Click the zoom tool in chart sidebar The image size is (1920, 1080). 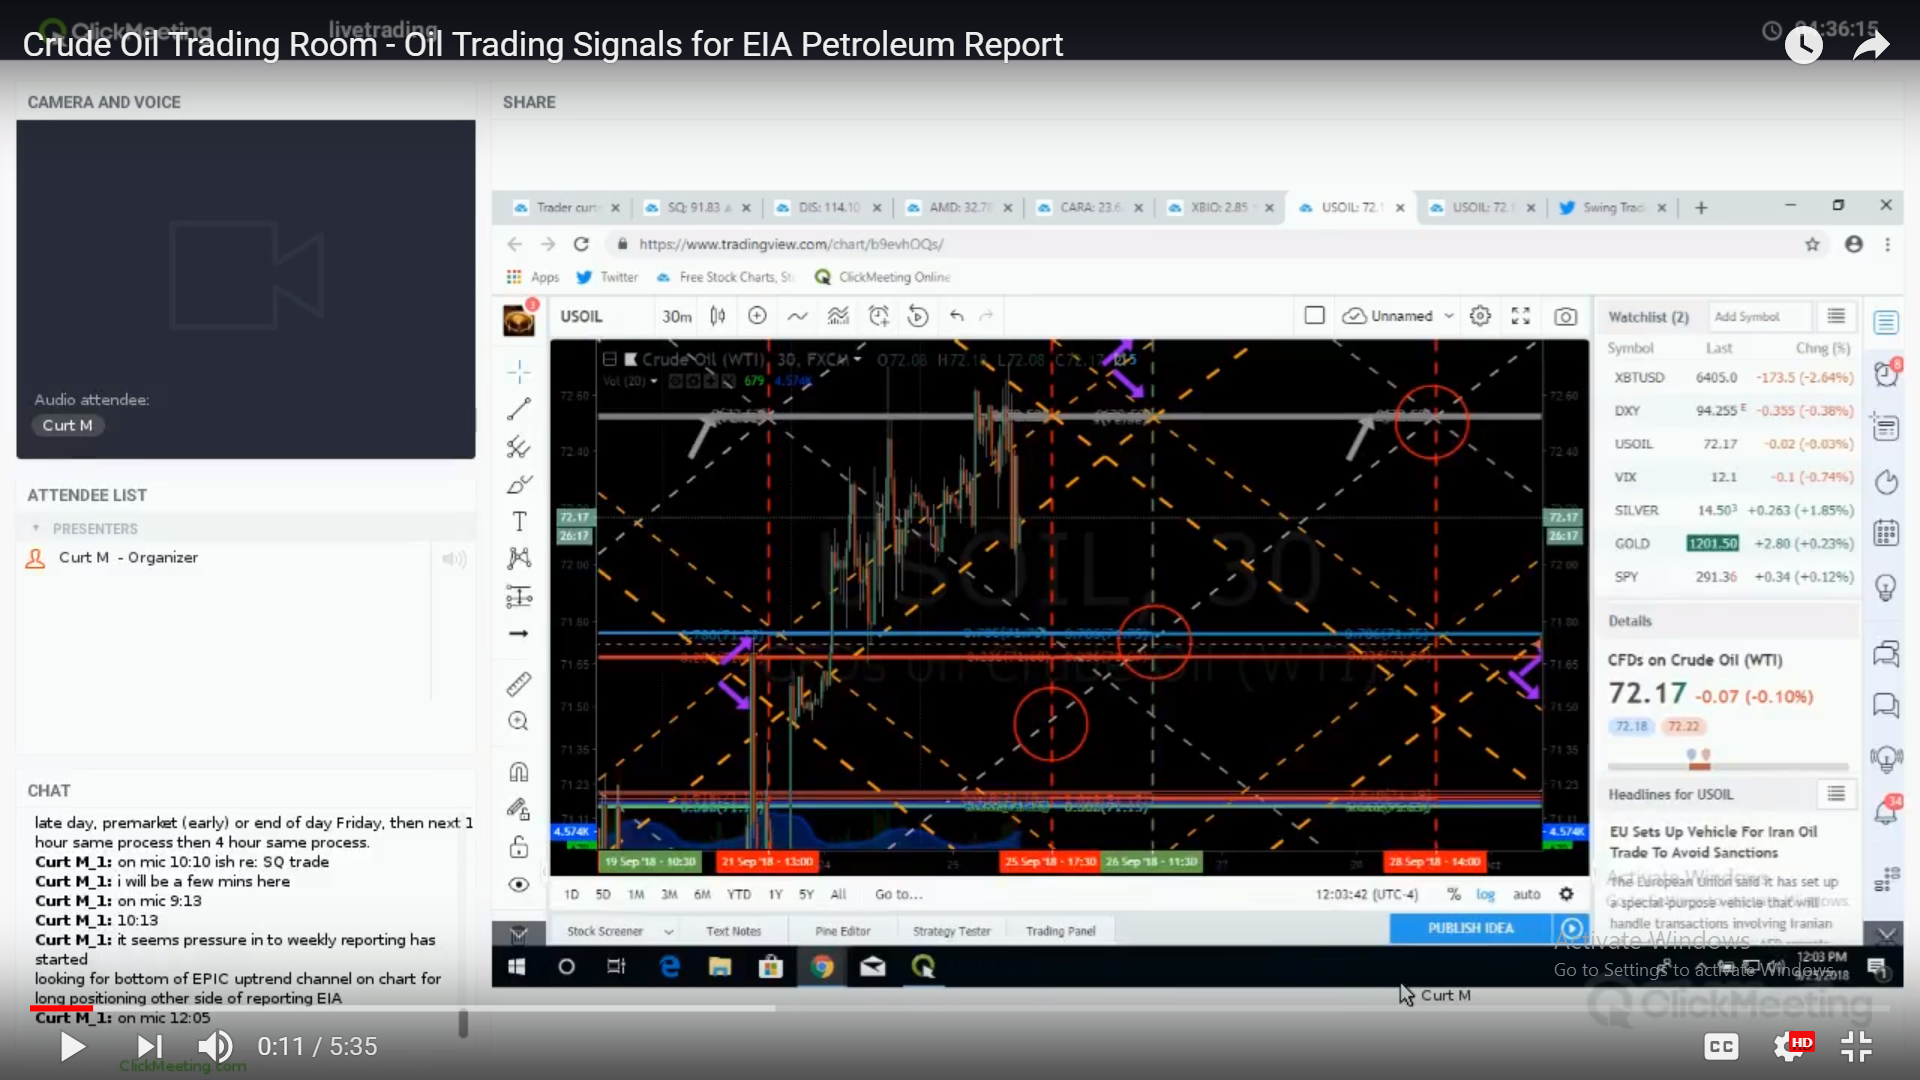(x=517, y=721)
